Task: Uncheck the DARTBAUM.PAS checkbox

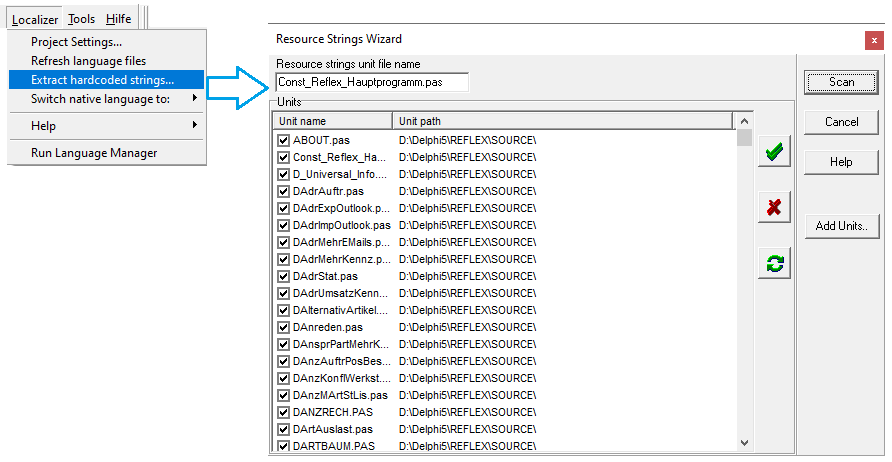Action: click(x=283, y=446)
